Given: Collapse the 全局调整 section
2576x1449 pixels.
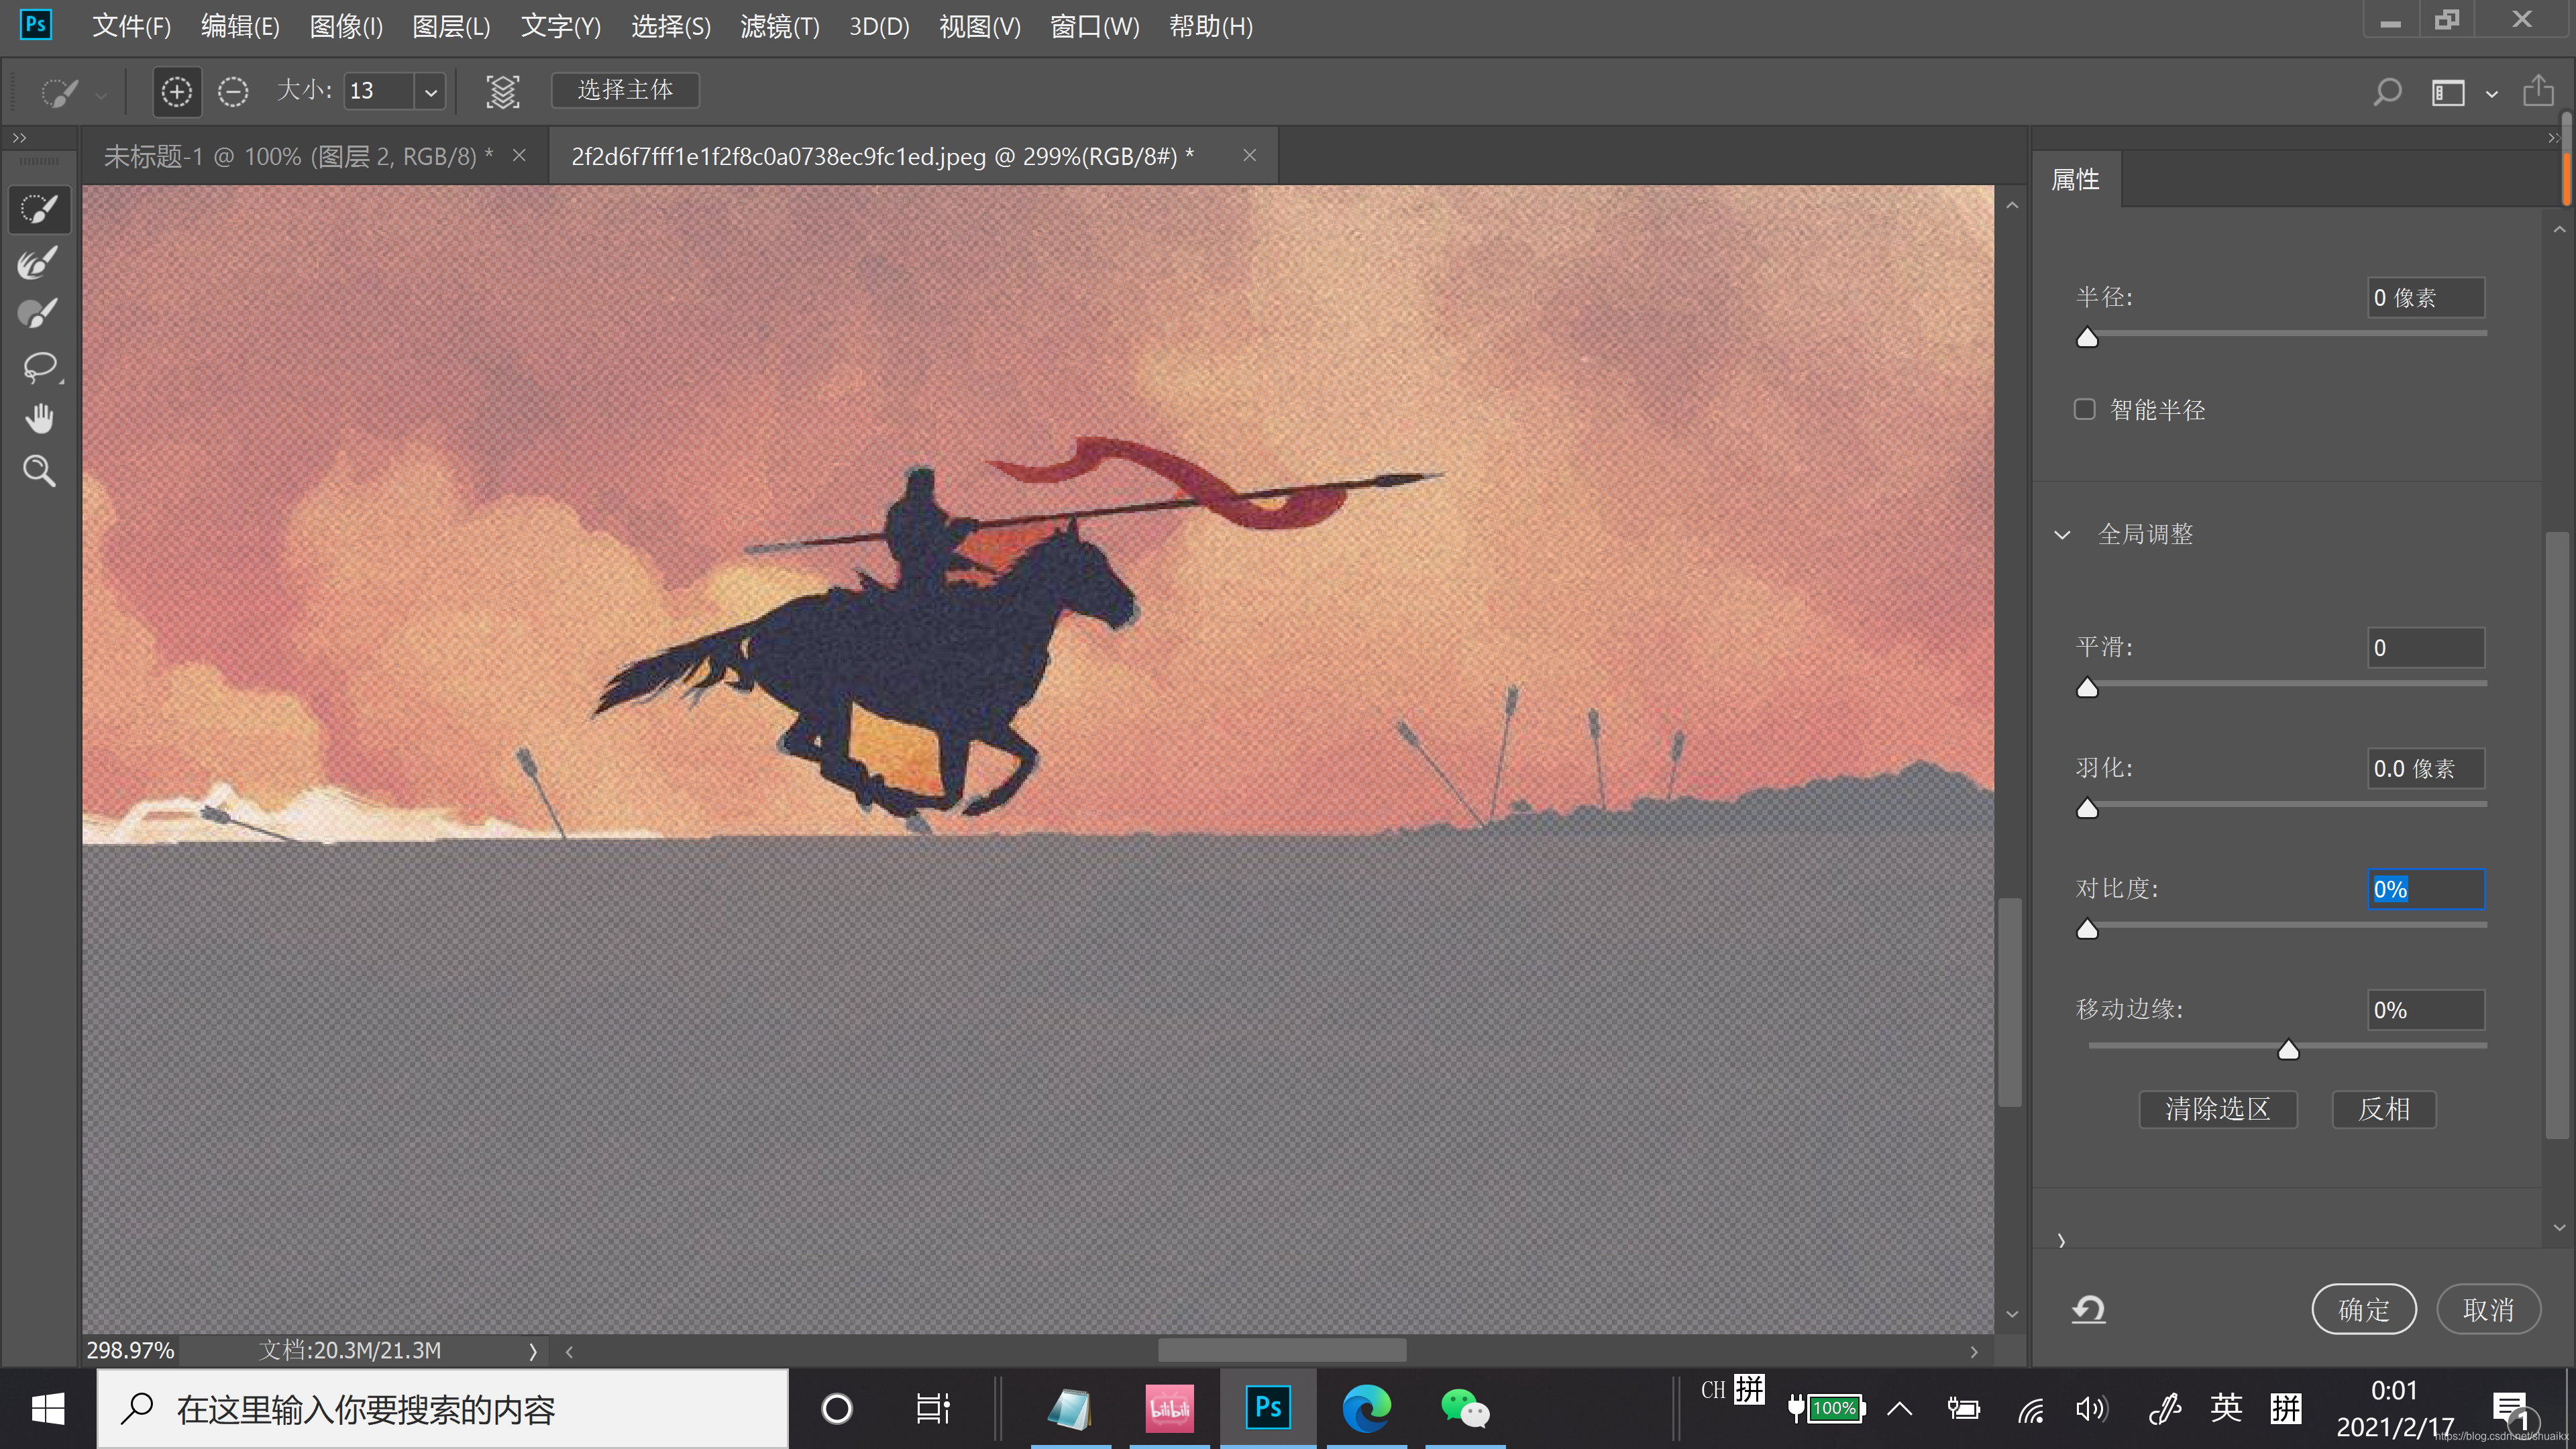Looking at the screenshot, I should click(2062, 535).
